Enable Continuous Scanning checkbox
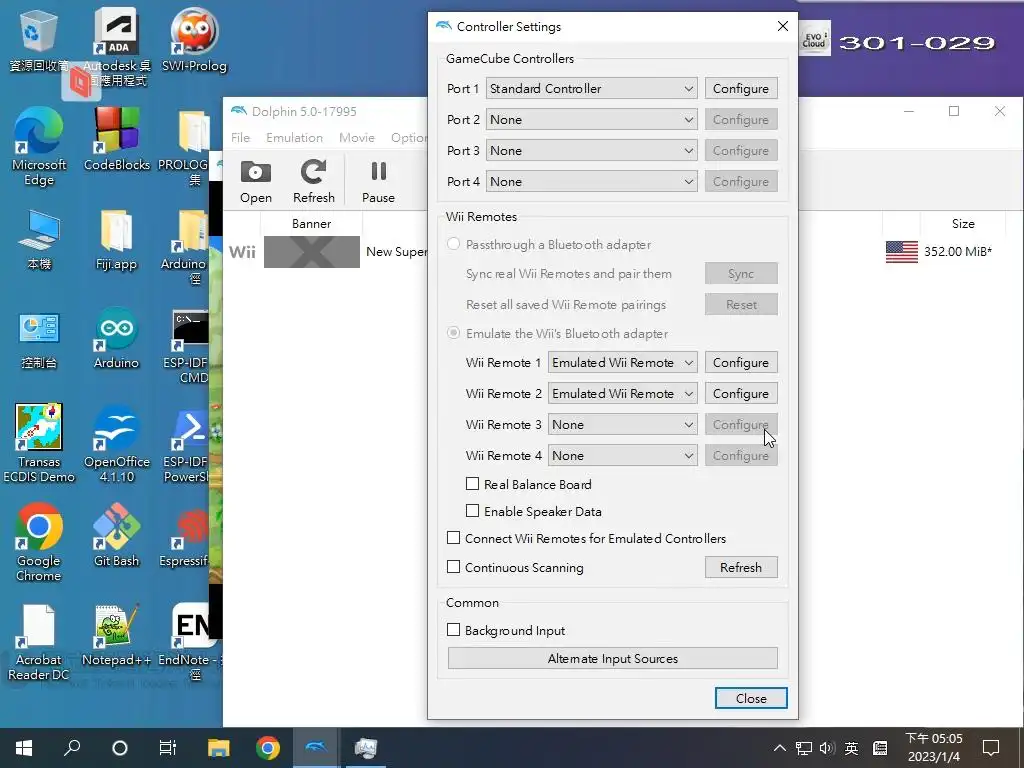The width and height of the screenshot is (1024, 768). point(453,567)
